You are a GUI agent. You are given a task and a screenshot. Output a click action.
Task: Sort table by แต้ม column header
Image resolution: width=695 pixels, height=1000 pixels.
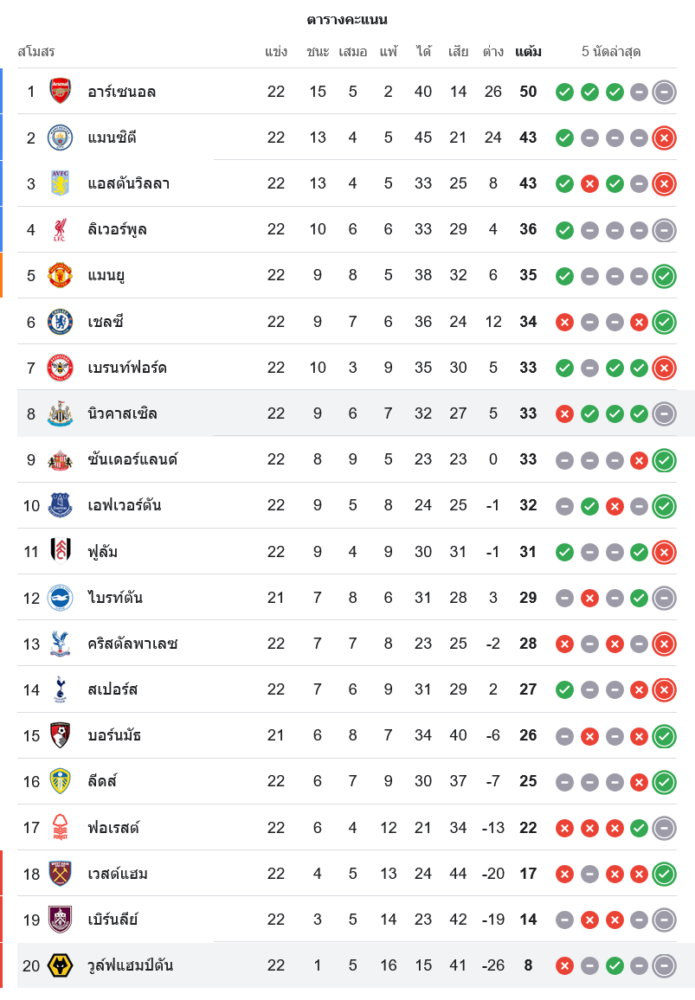[528, 52]
